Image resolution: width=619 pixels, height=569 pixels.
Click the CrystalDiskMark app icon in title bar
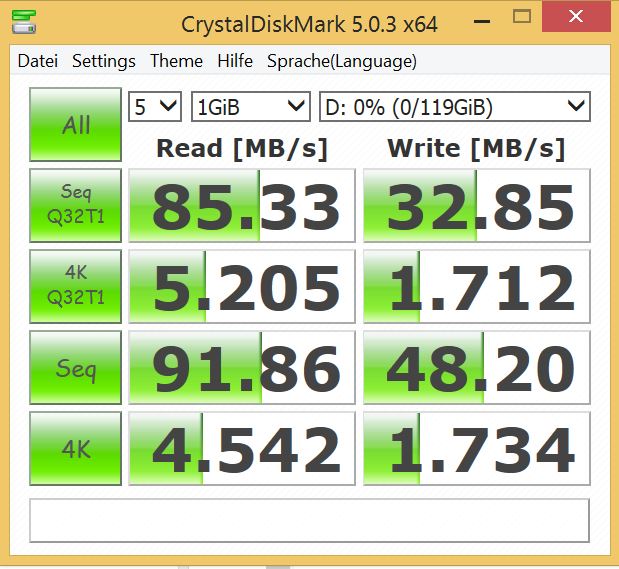25,18
